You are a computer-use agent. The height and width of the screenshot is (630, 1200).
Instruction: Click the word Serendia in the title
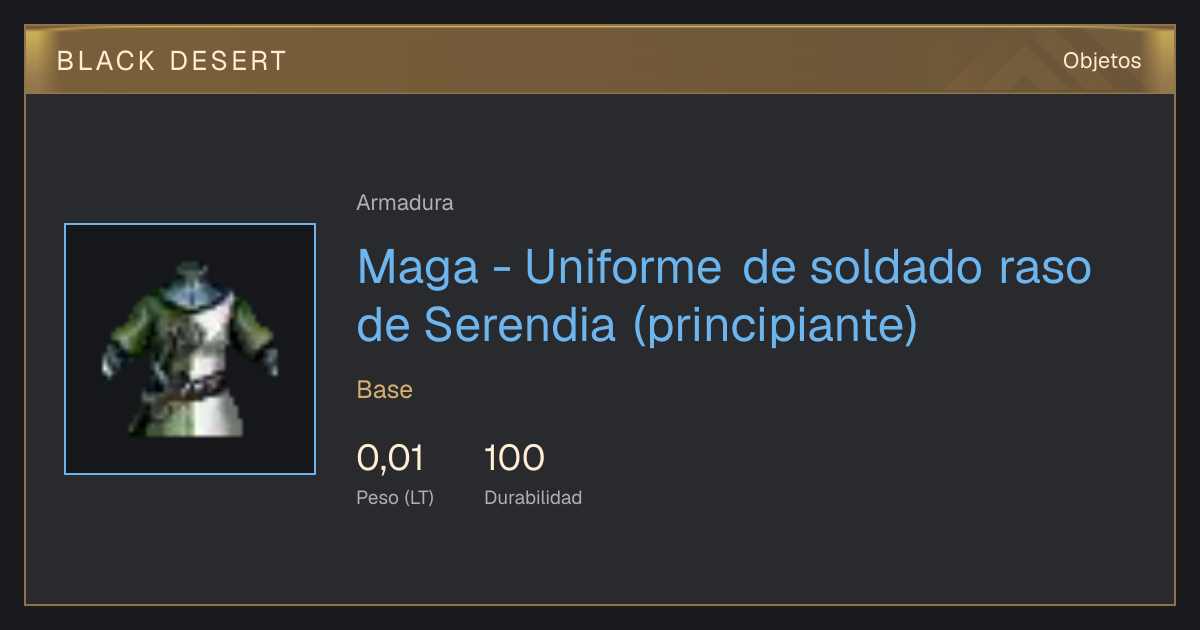(x=519, y=324)
